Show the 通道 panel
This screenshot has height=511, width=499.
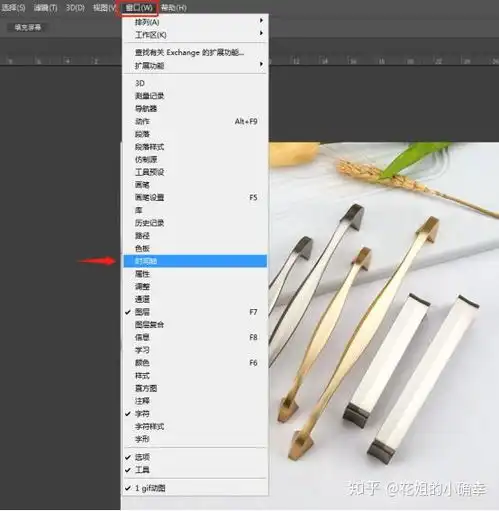(x=195, y=299)
